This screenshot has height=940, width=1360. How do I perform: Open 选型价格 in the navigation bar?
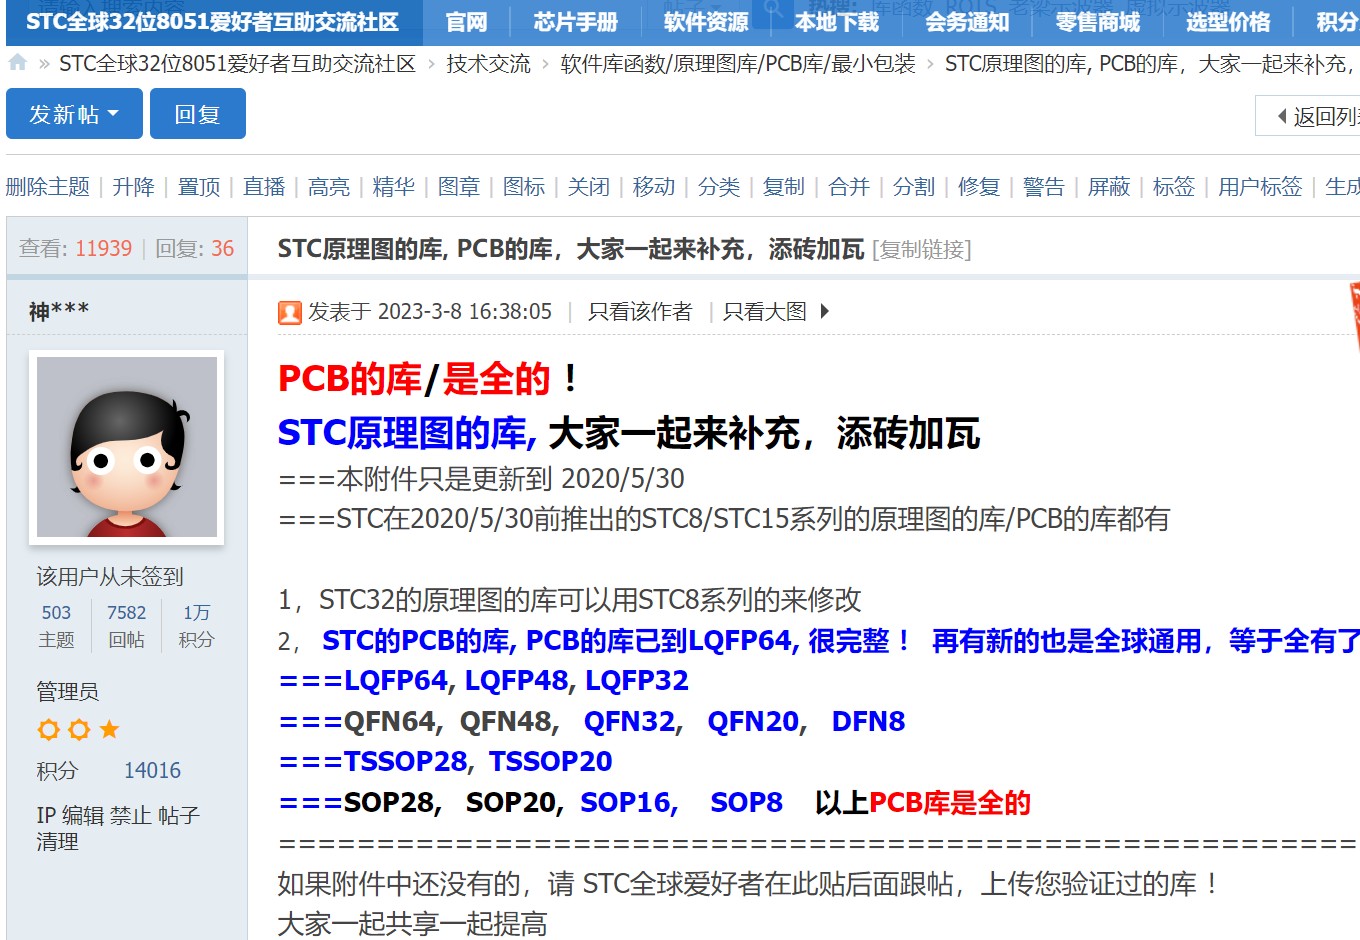(1228, 22)
